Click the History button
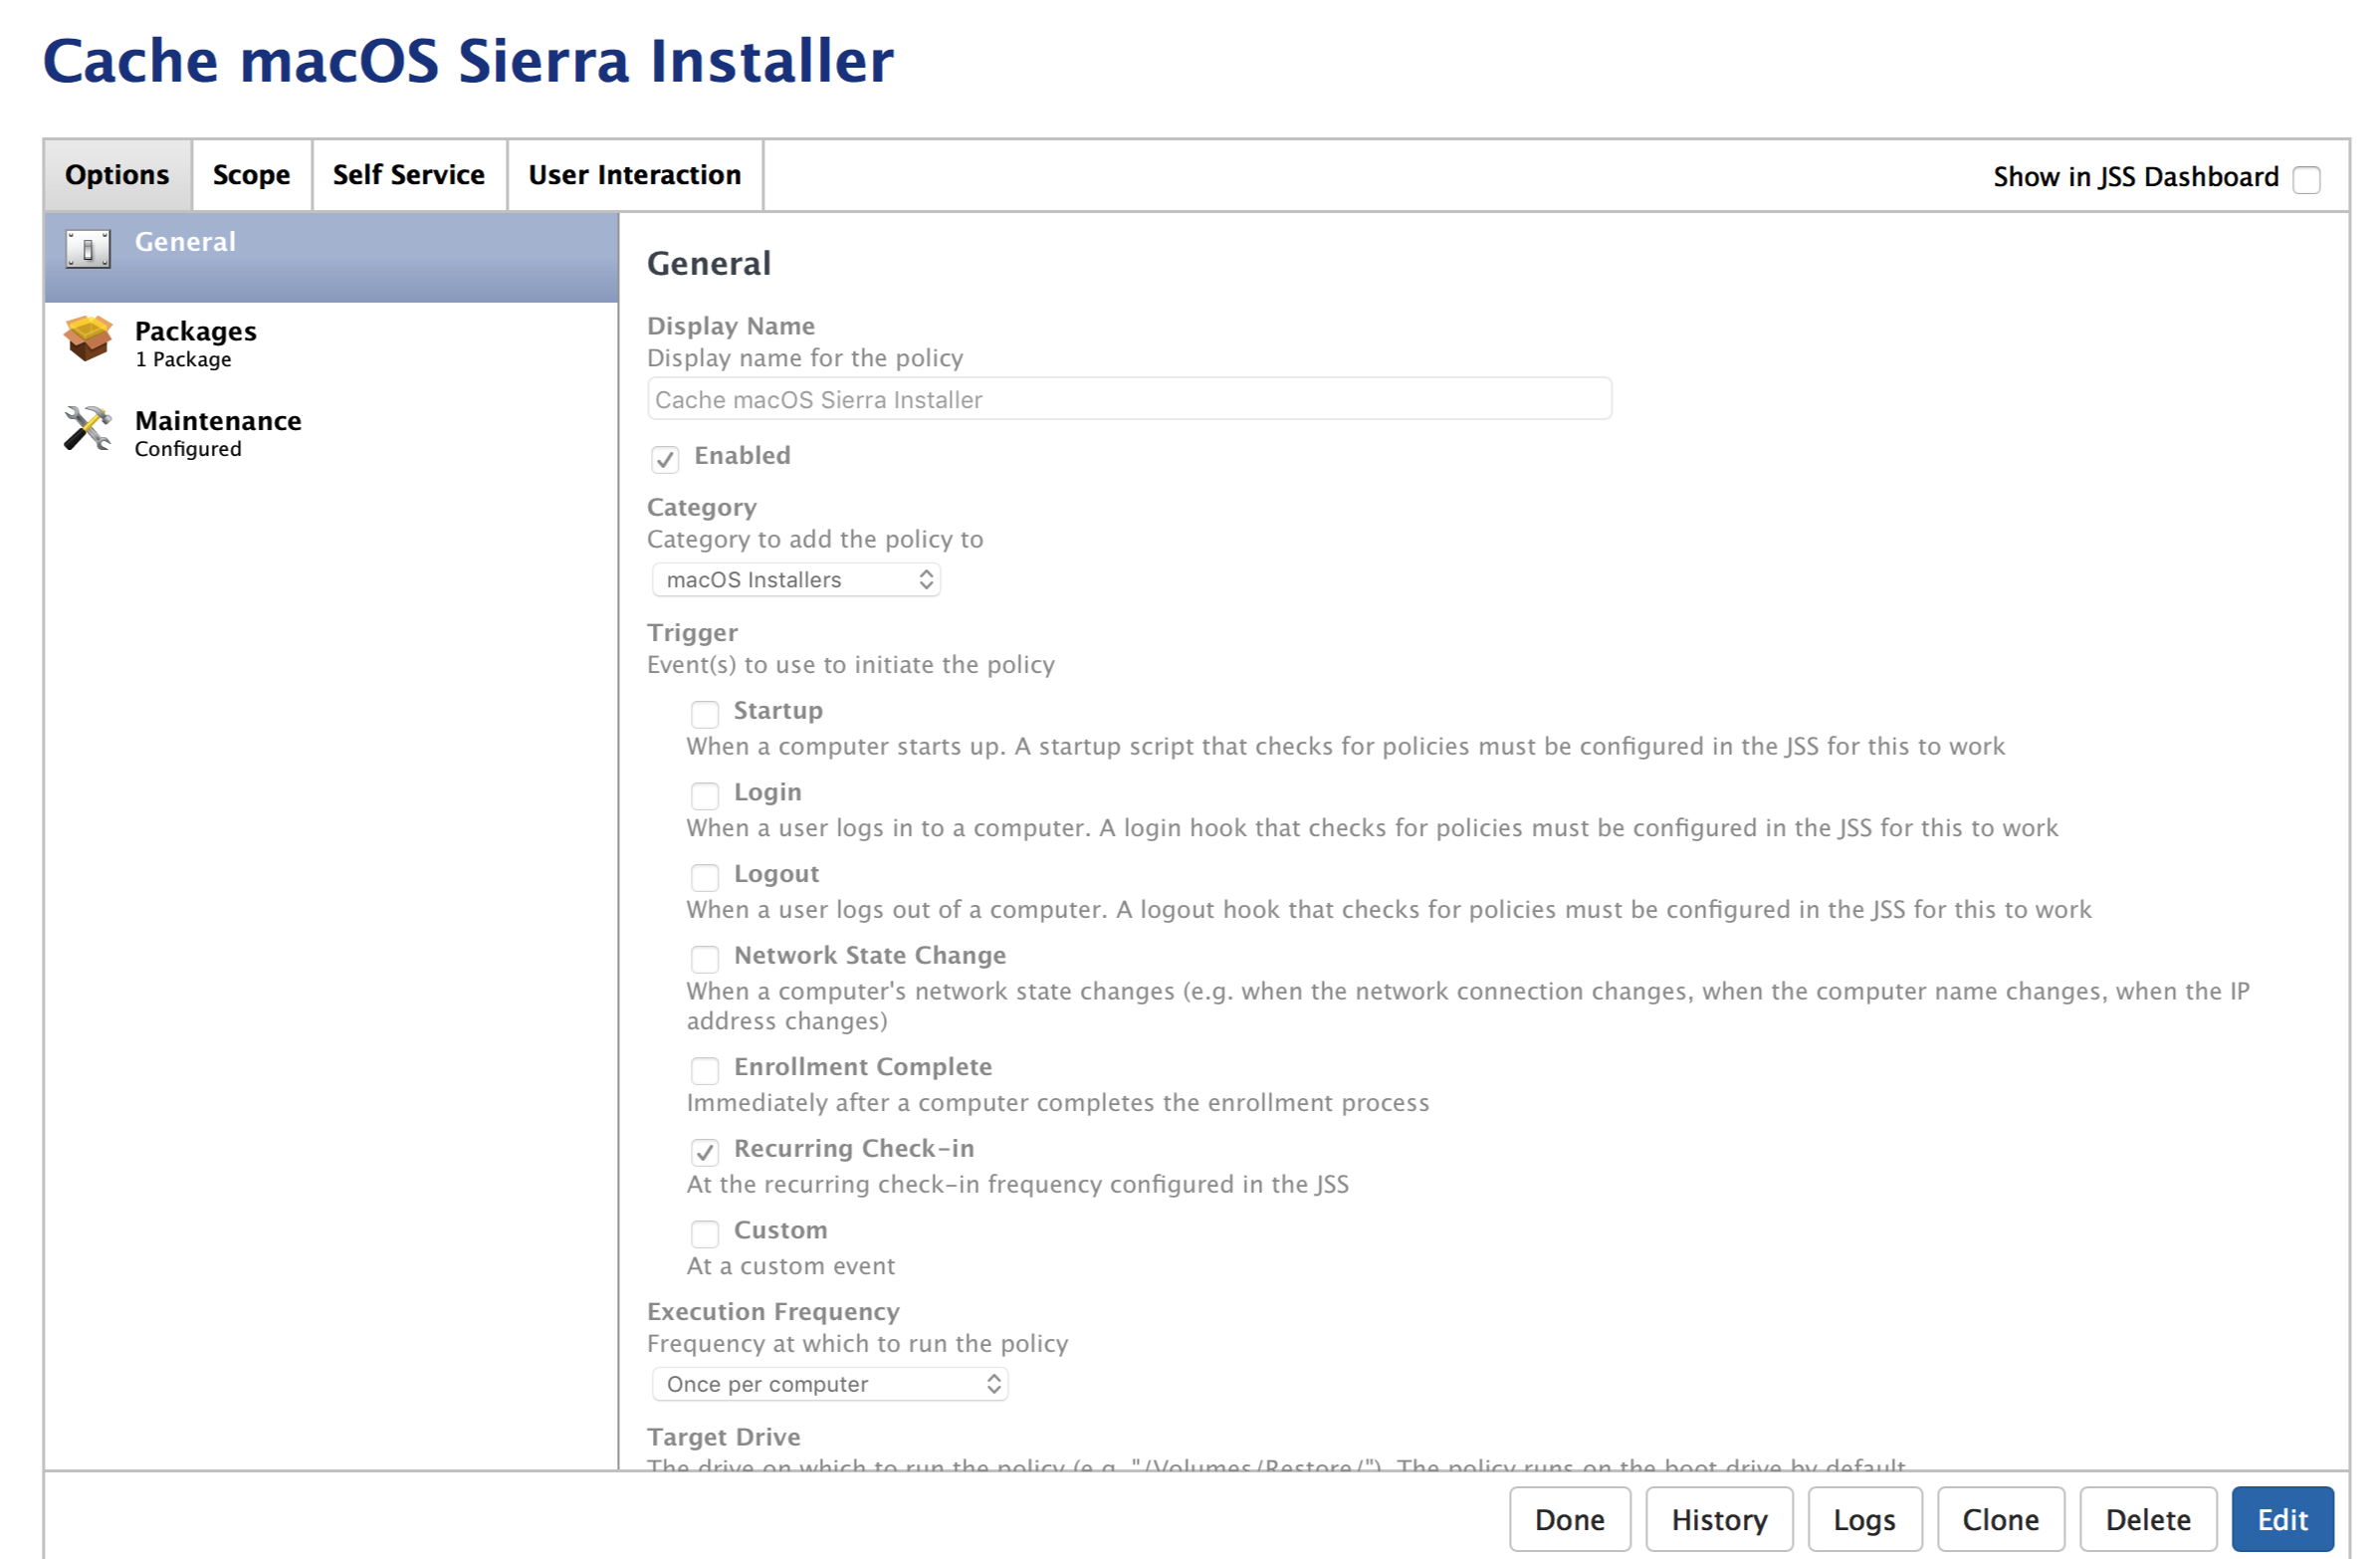Image resolution: width=2380 pixels, height=1559 pixels. pyautogui.click(x=1720, y=1521)
